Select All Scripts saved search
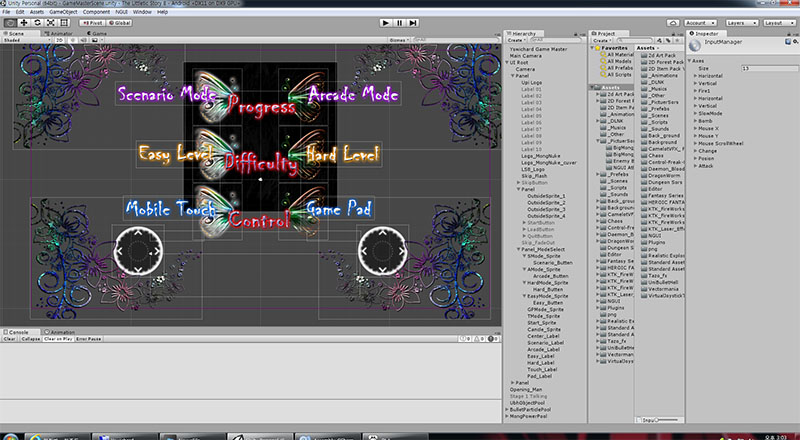Image resolution: width=800 pixels, height=440 pixels. (x=616, y=75)
